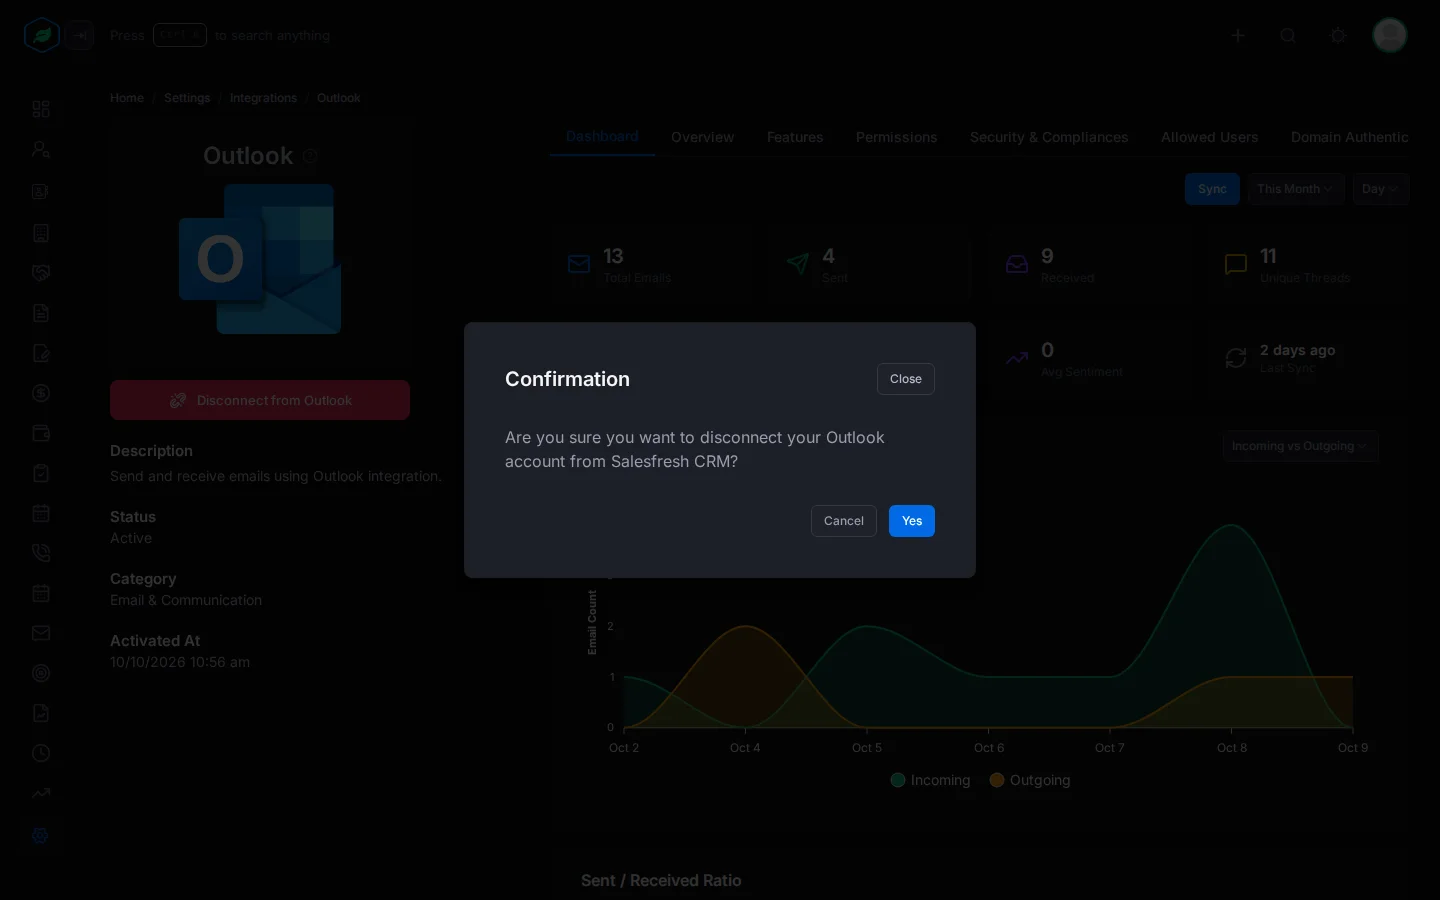1440x900 pixels.
Task: Toggle the Outgoing series in chart legend
Action: [1030, 780]
